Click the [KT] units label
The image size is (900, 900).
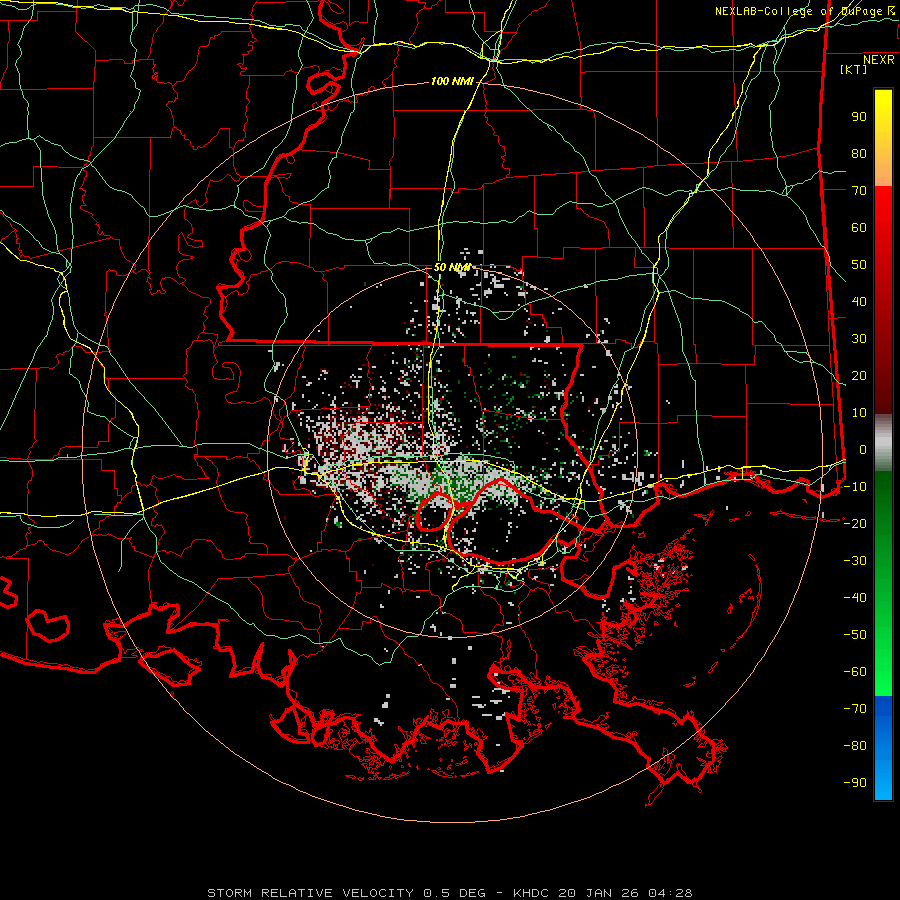pos(853,69)
